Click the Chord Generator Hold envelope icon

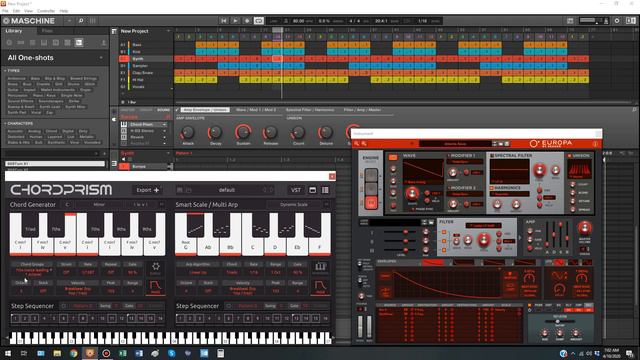[156, 287]
